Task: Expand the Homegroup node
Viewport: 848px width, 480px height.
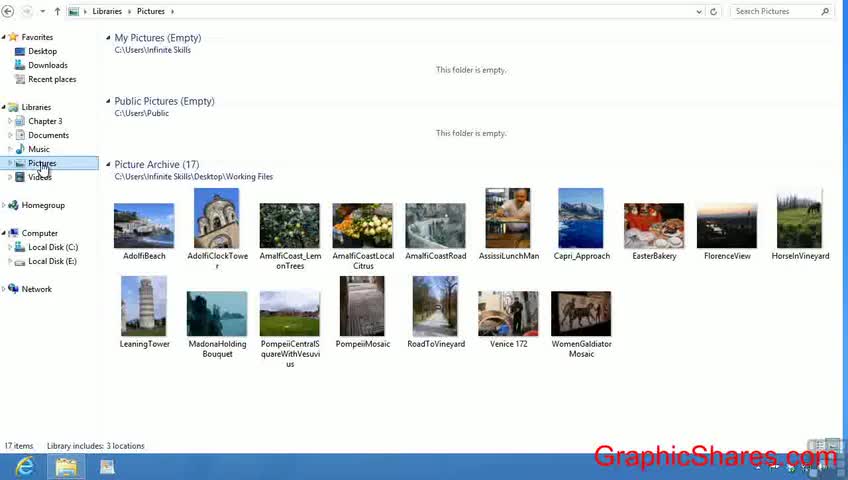Action: pyautogui.click(x=4, y=205)
